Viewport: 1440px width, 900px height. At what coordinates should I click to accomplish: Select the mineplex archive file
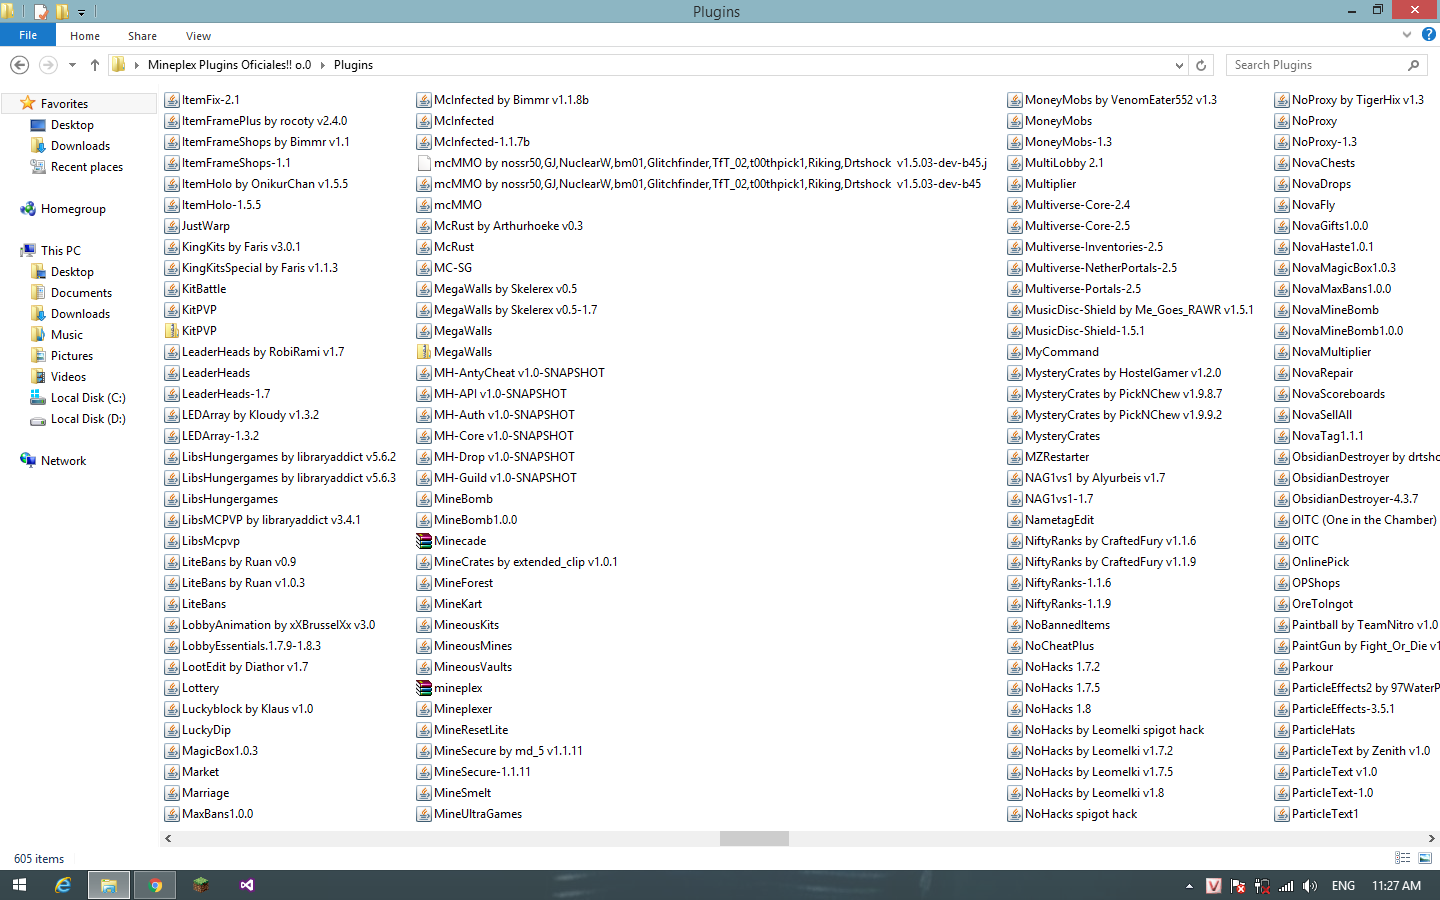click(x=424, y=688)
